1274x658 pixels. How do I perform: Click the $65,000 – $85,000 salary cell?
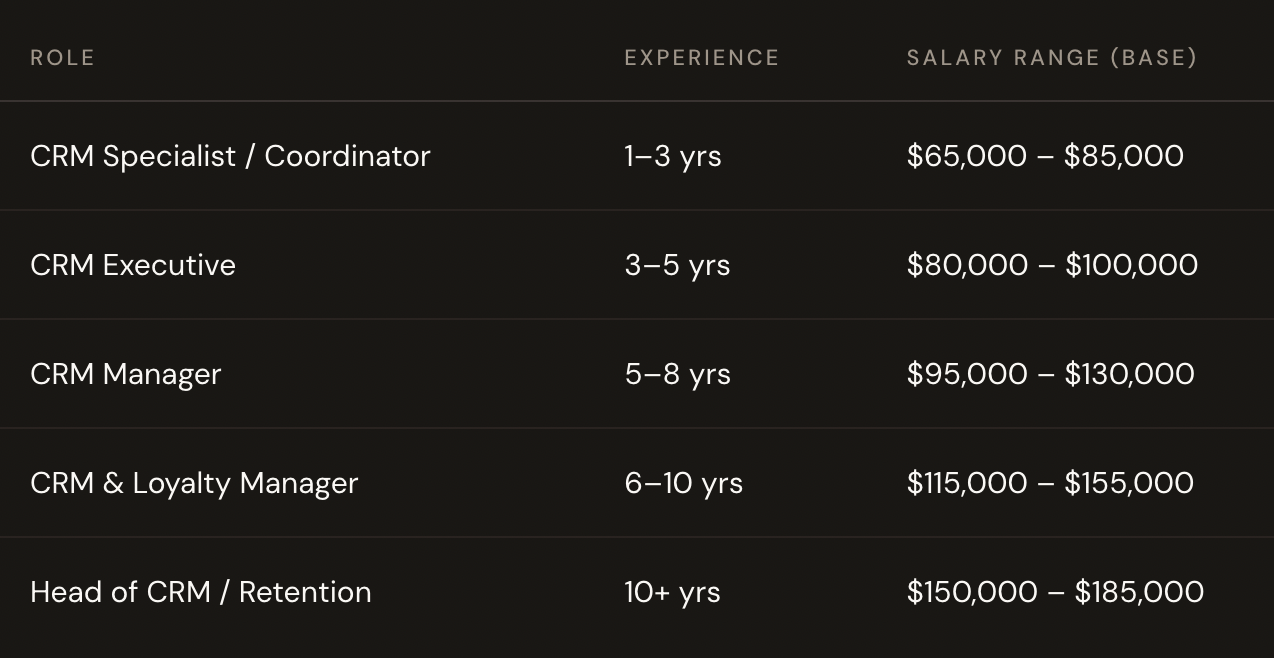(x=1045, y=156)
